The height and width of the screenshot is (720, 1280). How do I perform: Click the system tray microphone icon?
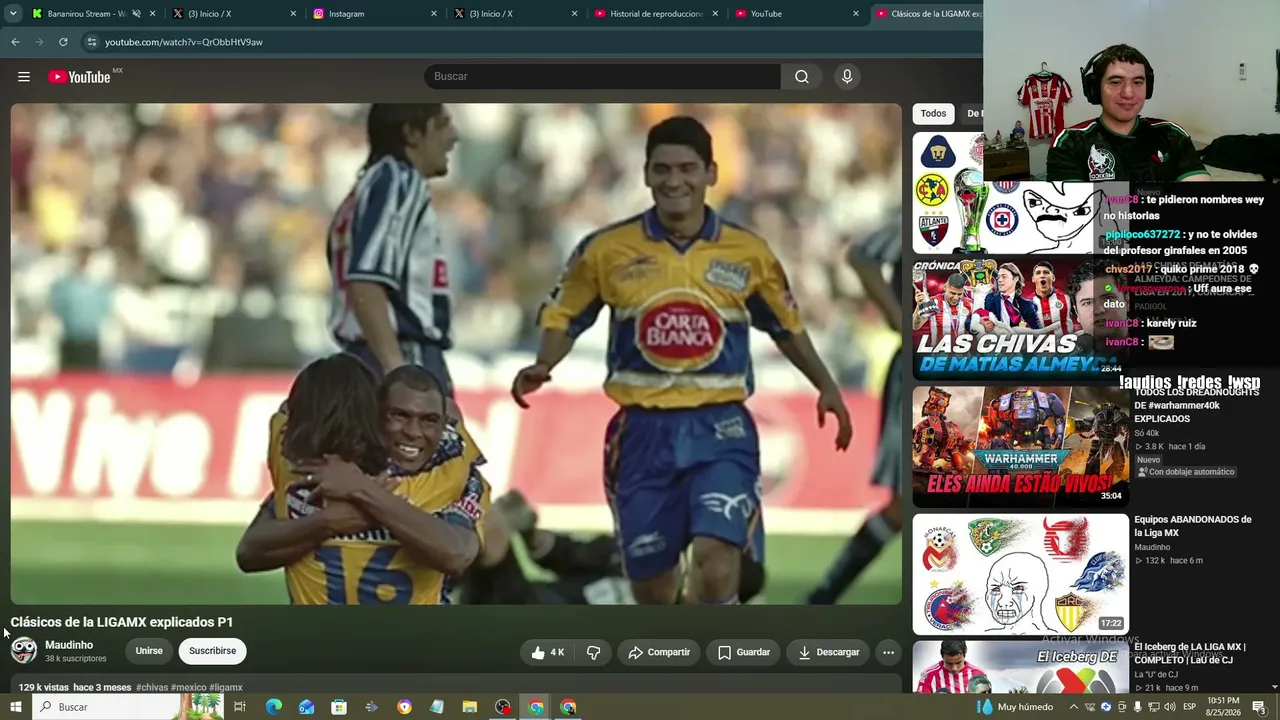pos(1138,707)
